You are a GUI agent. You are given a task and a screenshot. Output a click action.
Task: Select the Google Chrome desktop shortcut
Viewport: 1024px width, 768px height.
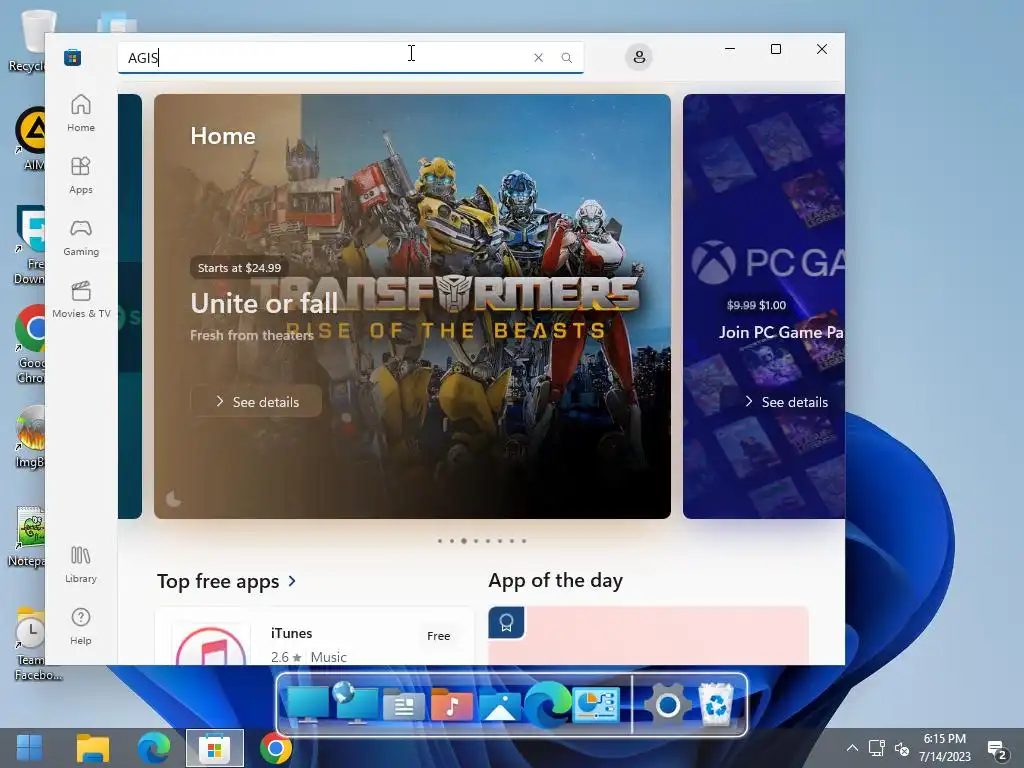30,345
